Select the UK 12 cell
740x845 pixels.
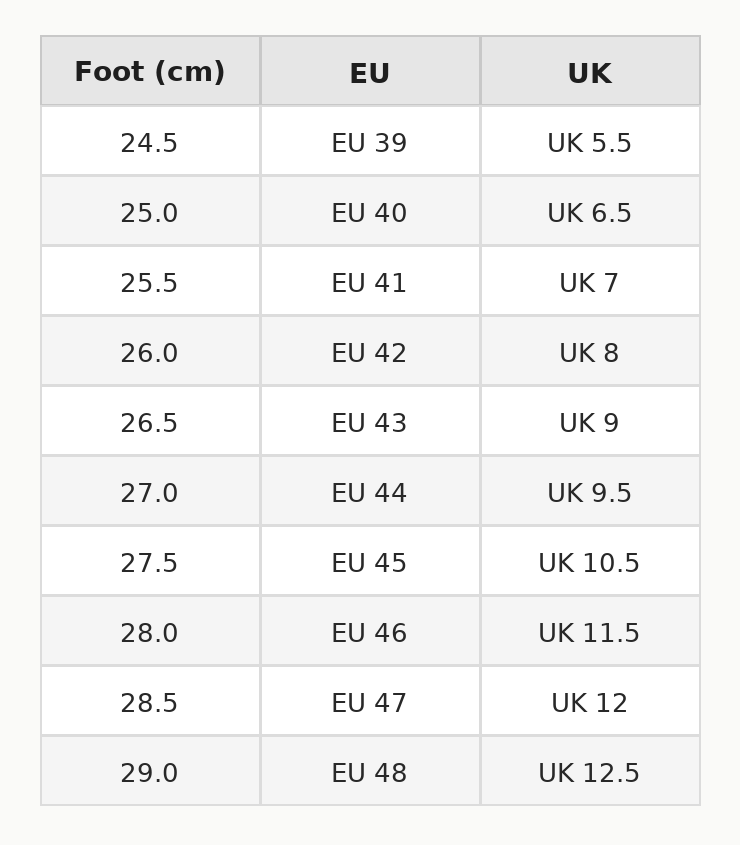(589, 704)
